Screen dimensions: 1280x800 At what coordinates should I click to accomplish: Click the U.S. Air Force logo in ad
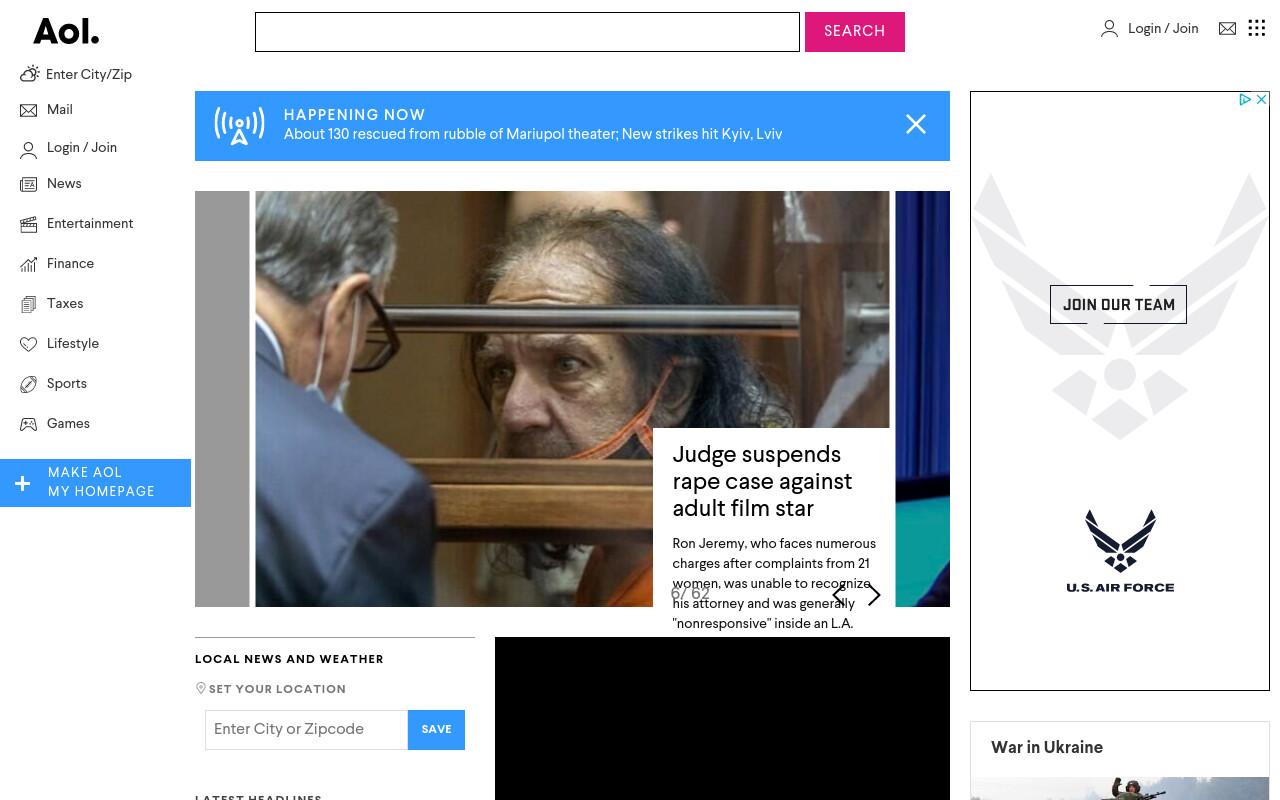(x=1120, y=551)
